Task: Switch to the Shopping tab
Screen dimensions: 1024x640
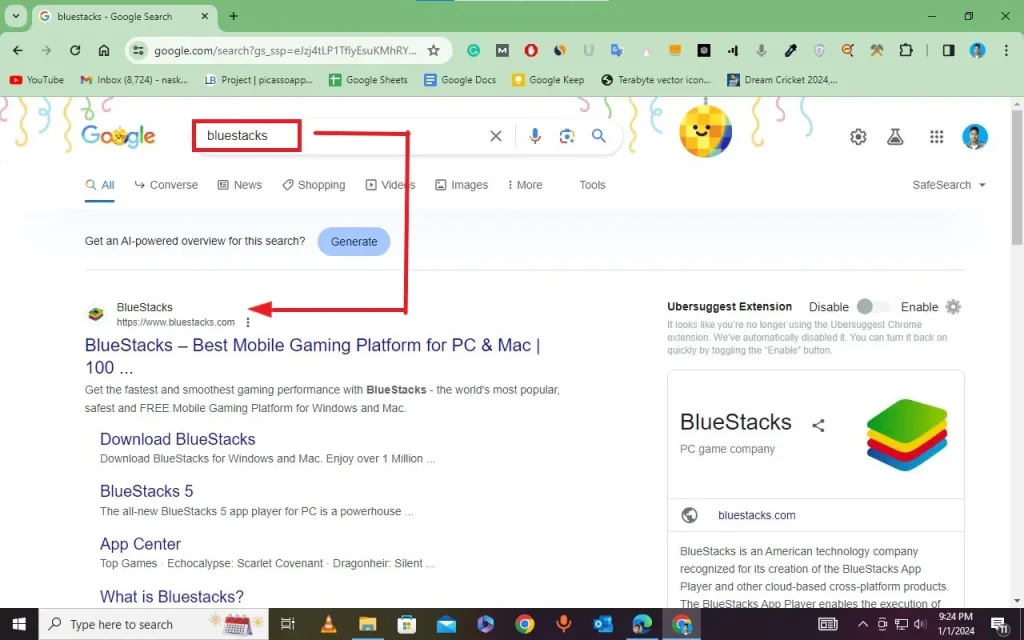Action: (313, 185)
